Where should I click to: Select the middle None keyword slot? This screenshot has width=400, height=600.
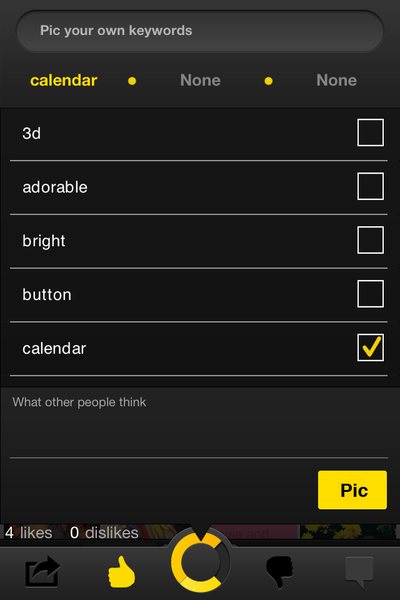tap(200, 80)
